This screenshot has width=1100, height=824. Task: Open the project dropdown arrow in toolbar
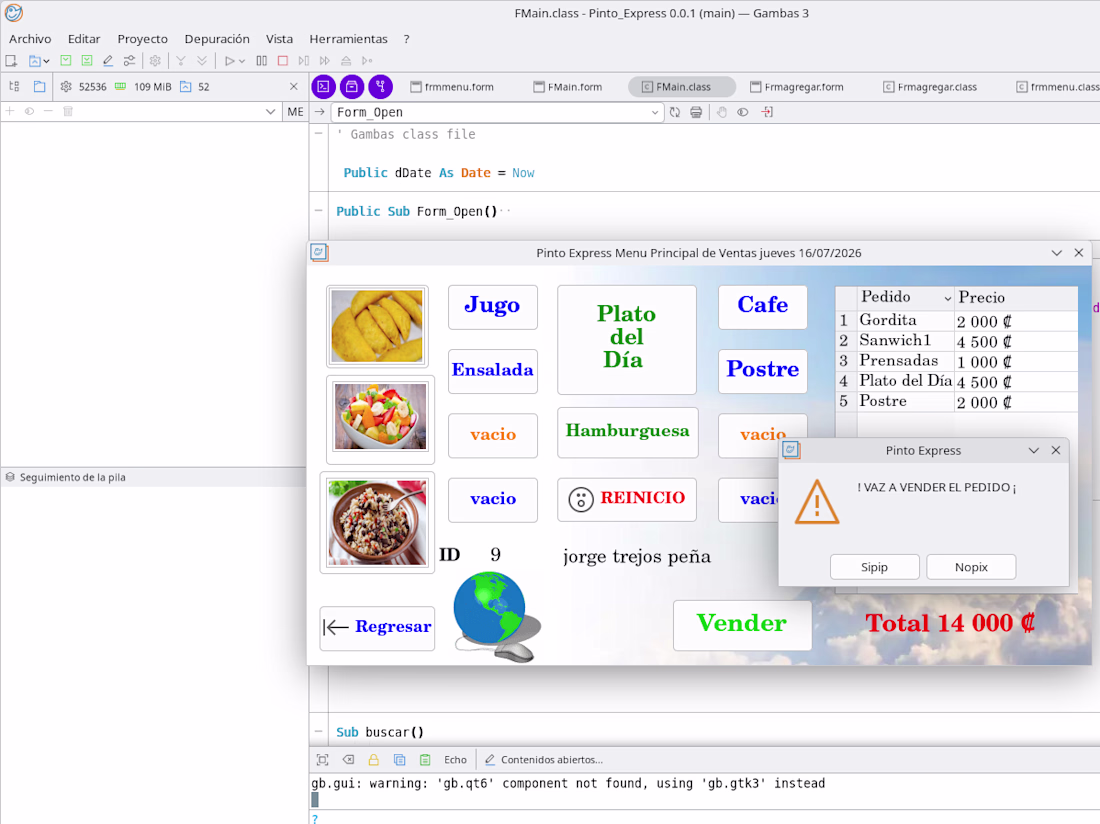pyautogui.click(x=46, y=61)
